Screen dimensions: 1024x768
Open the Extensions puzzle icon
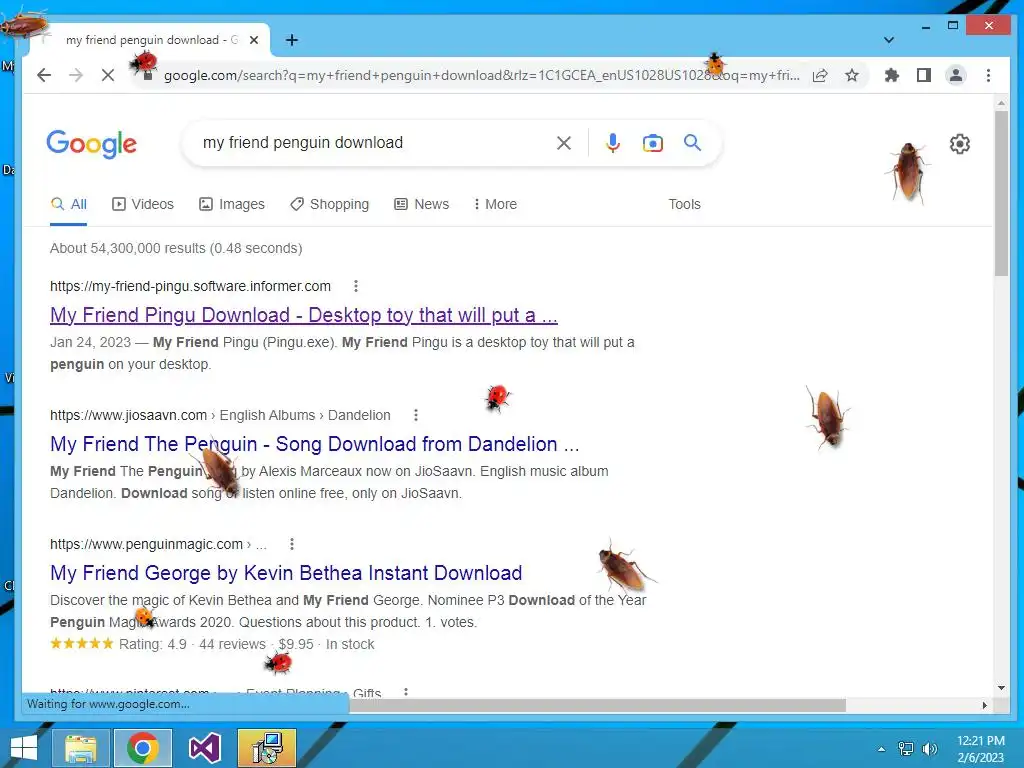(x=891, y=75)
